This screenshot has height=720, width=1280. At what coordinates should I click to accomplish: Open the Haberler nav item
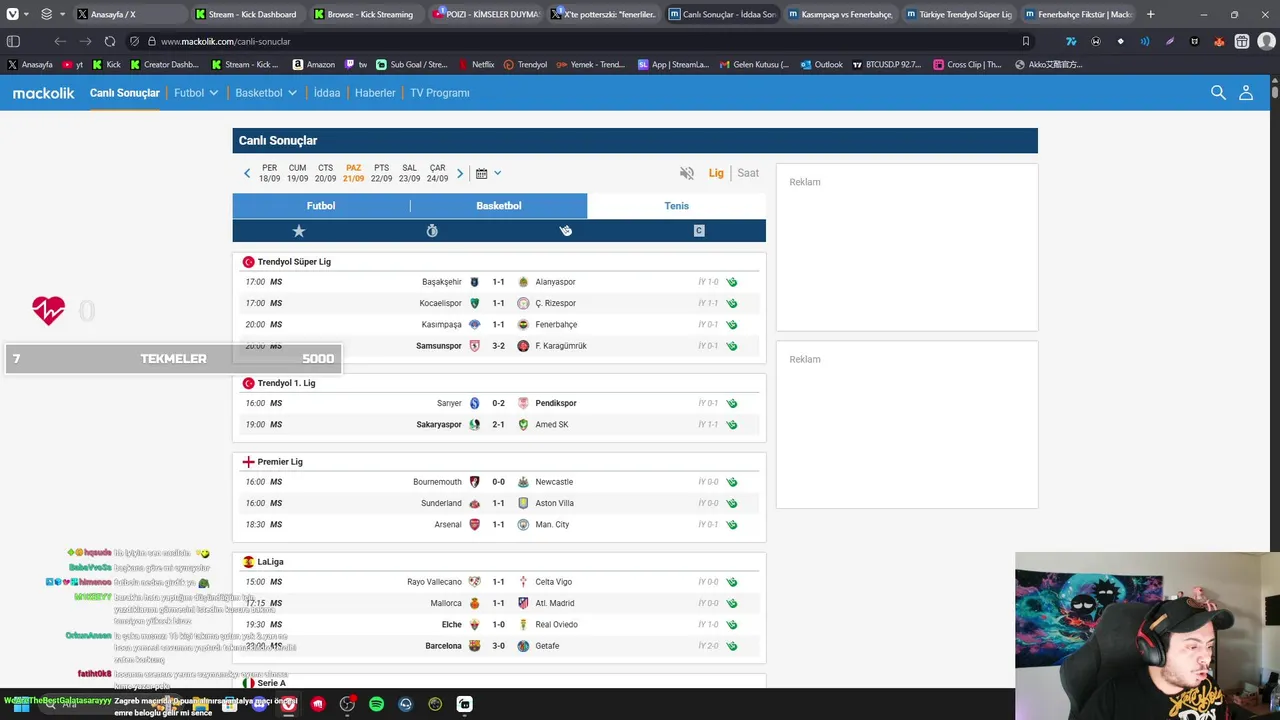pos(375,93)
